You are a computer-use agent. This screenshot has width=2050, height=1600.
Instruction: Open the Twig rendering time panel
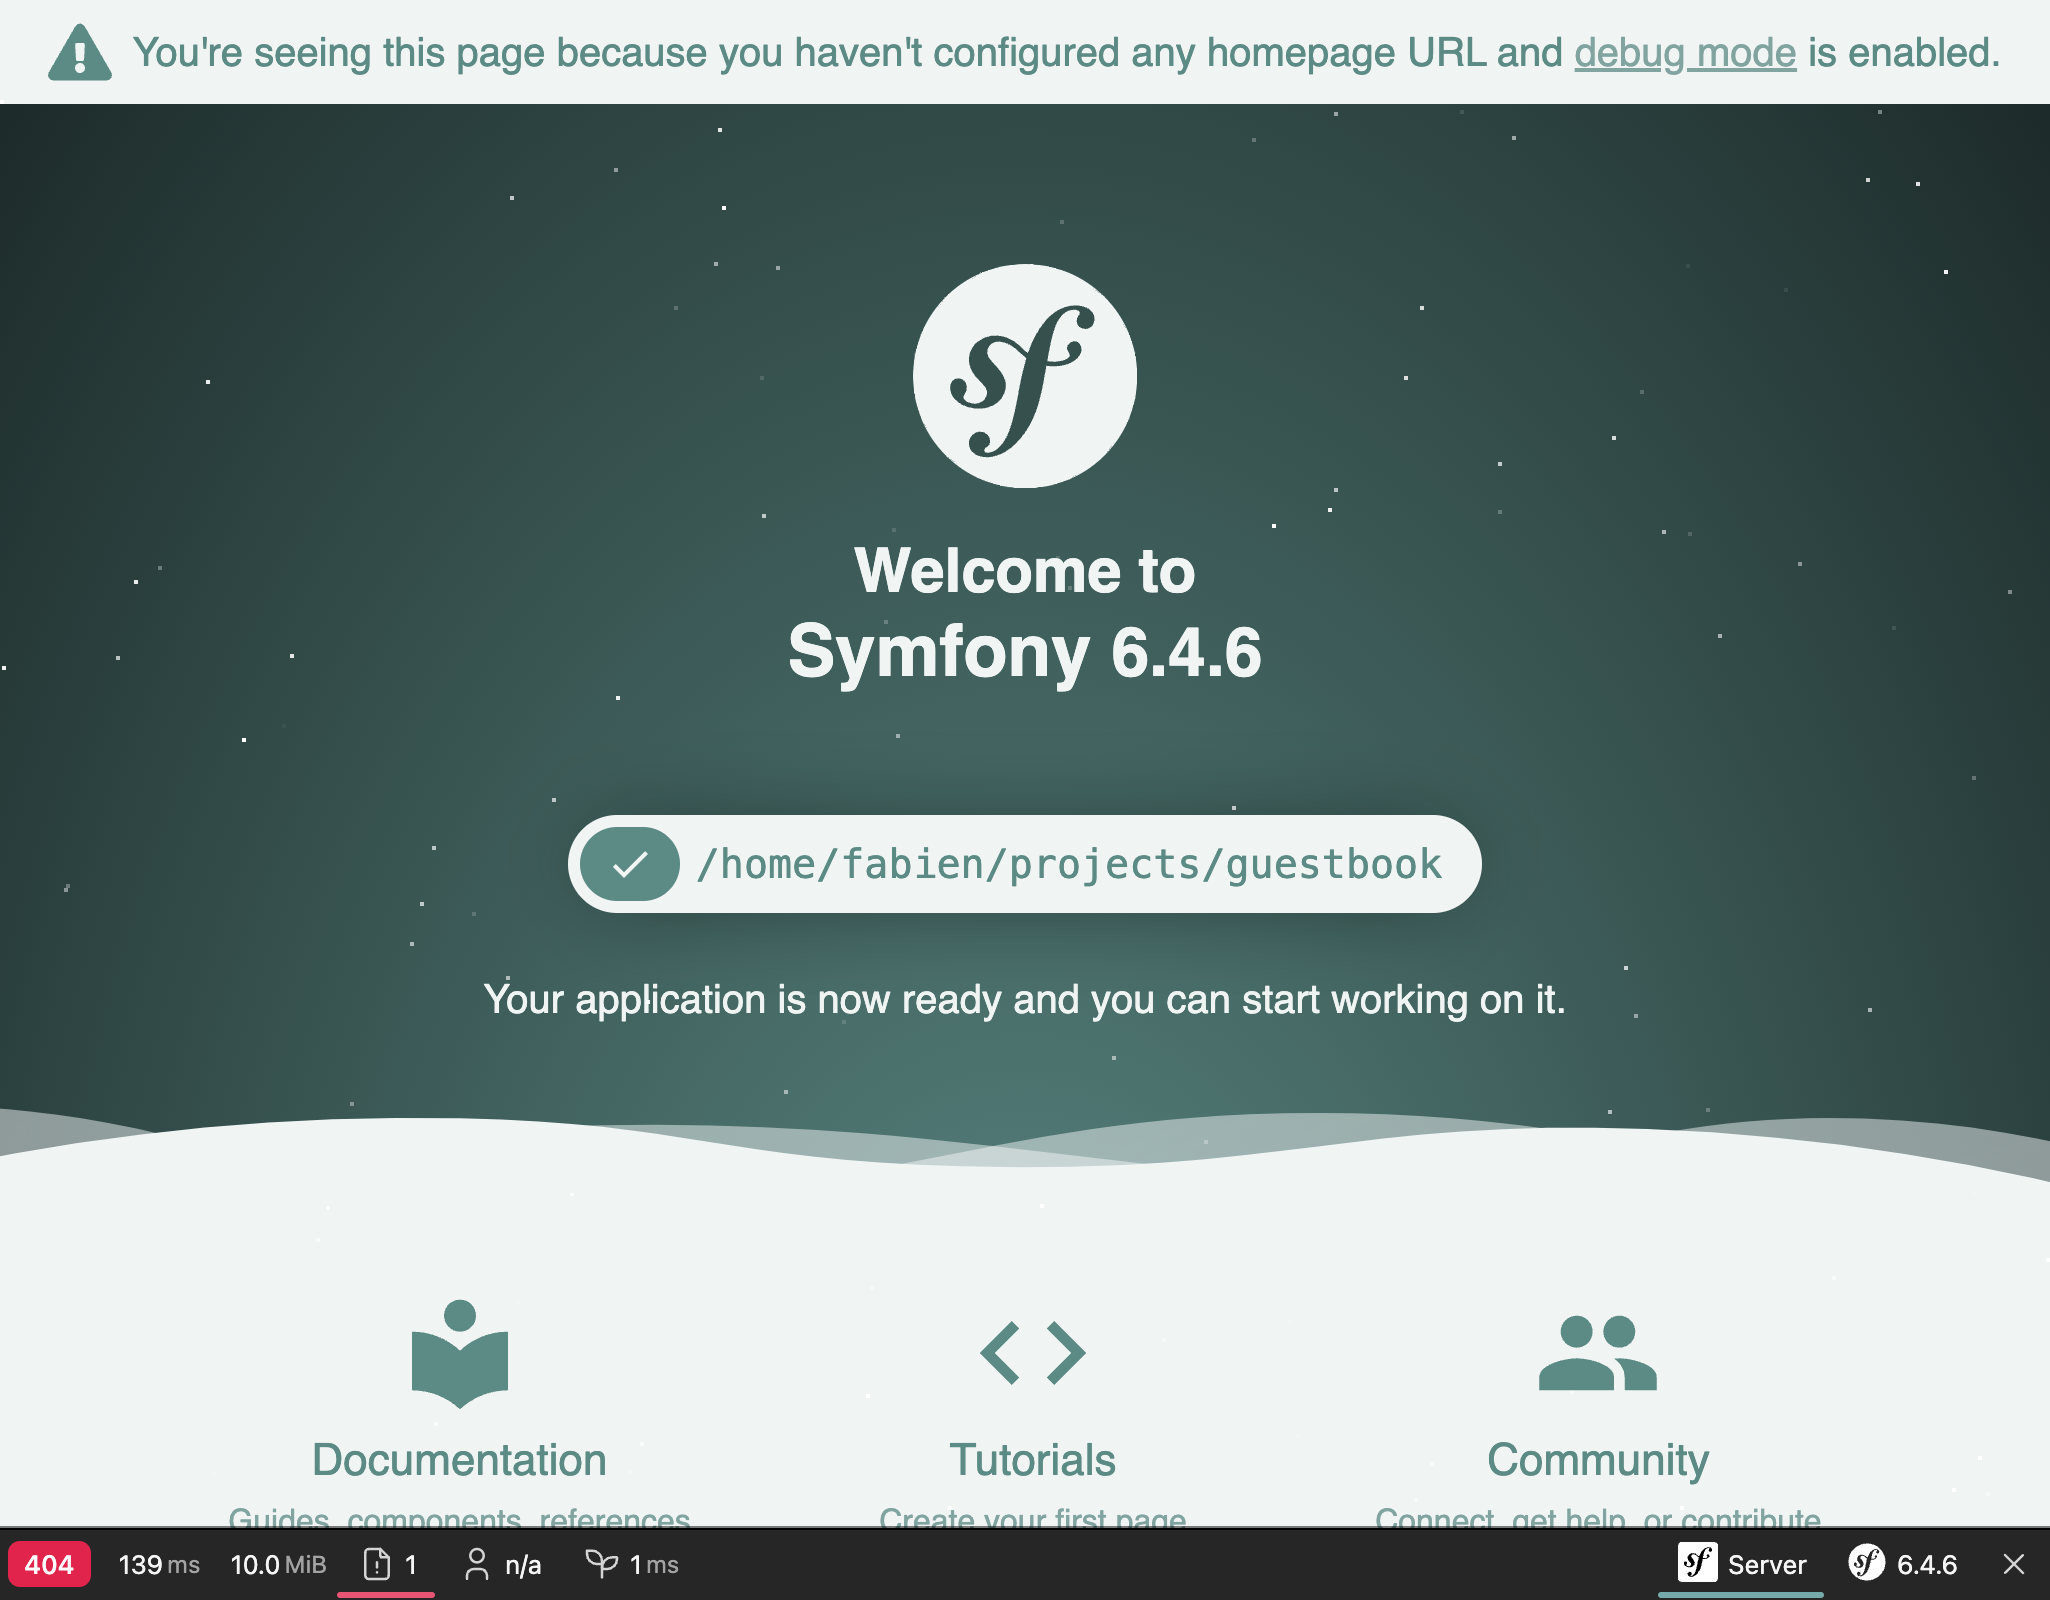[x=630, y=1564]
